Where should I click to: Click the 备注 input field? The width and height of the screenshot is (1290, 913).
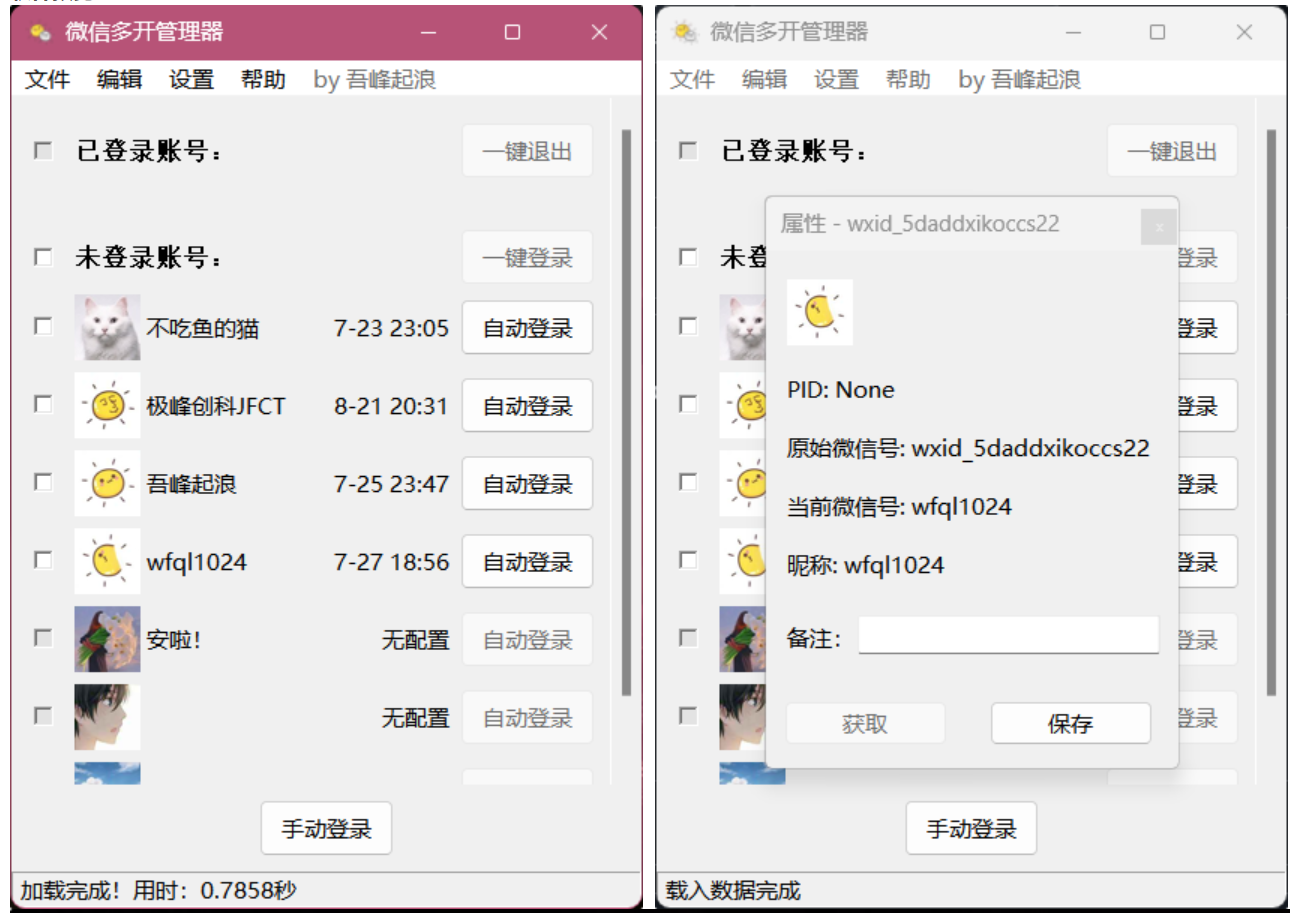coord(1009,636)
